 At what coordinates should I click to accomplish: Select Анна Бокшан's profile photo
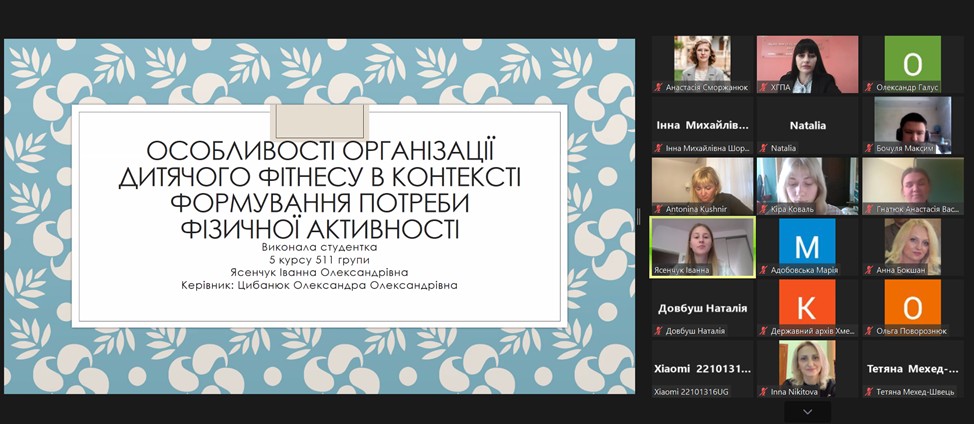[913, 246]
